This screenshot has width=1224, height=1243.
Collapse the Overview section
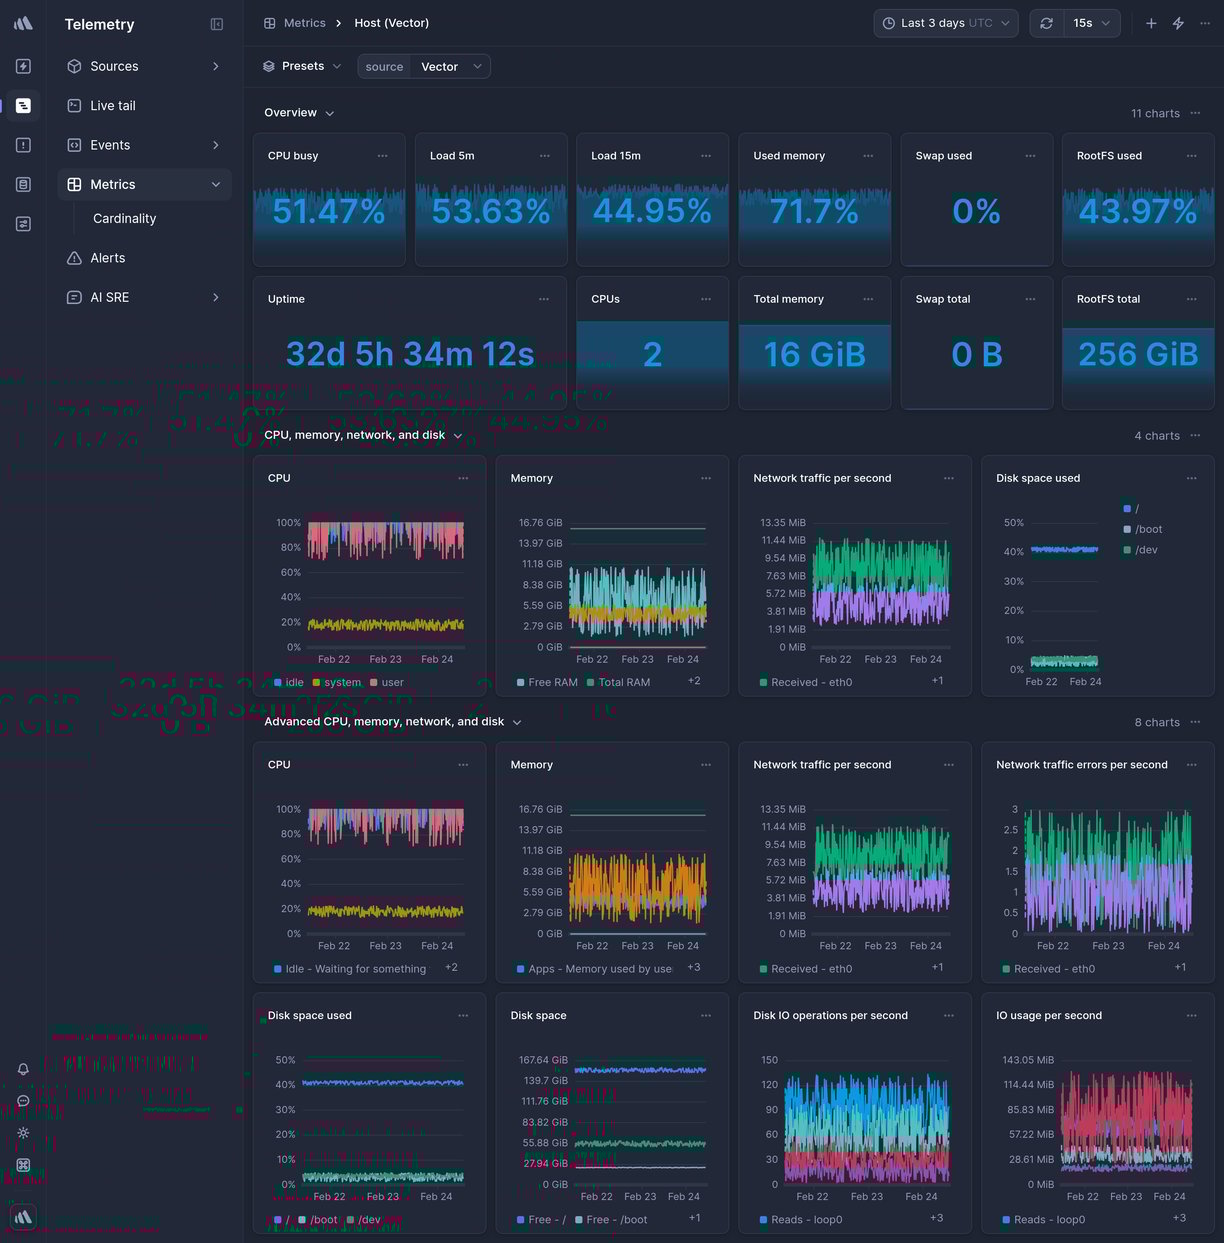coord(330,112)
